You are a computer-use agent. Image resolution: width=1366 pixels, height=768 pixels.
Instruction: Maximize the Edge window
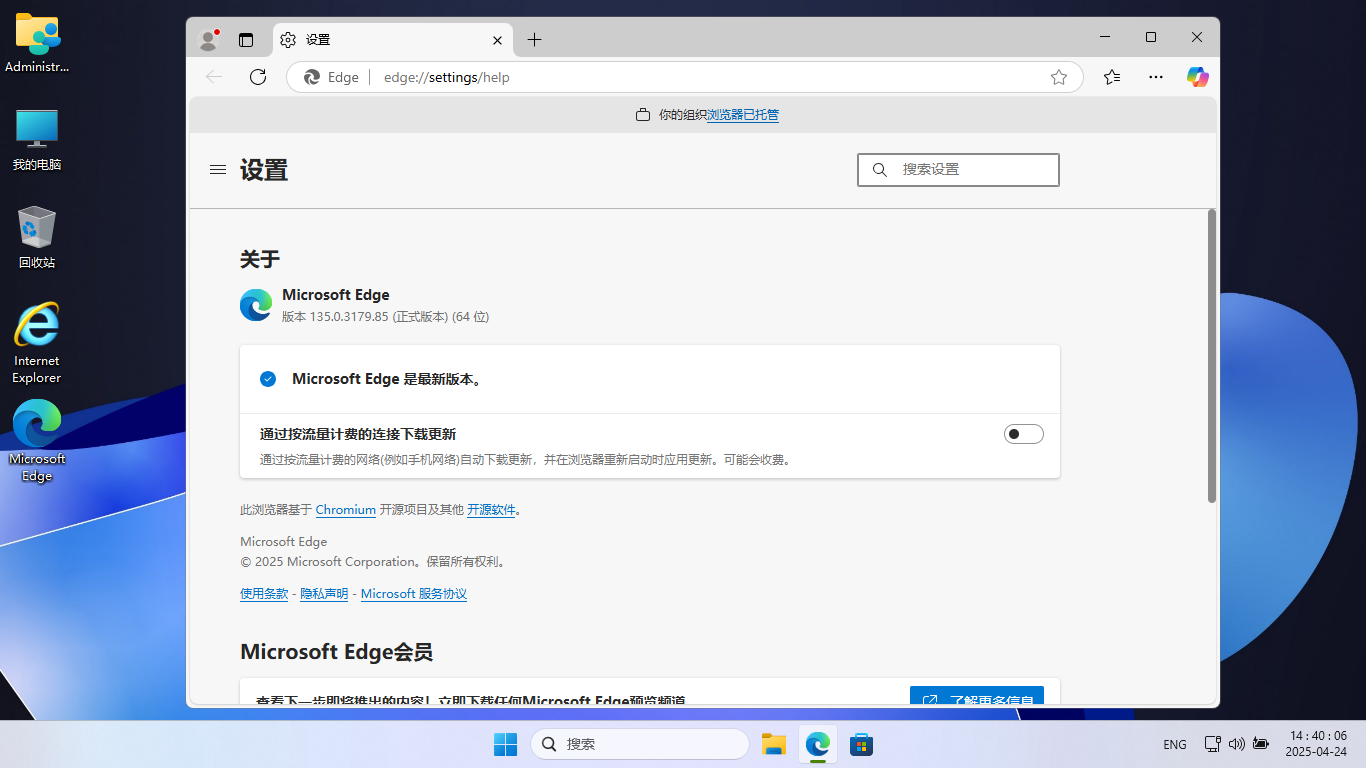click(1151, 37)
